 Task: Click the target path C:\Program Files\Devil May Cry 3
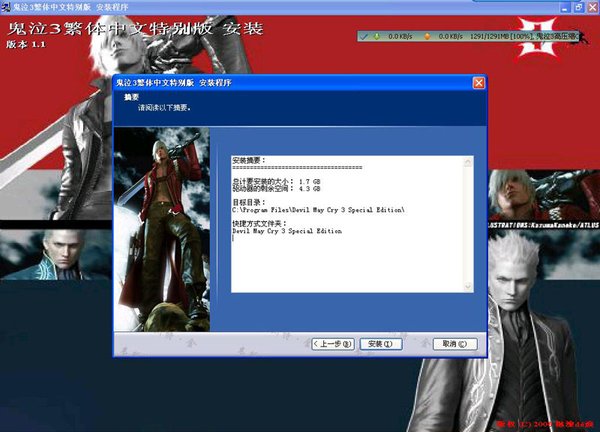point(318,210)
